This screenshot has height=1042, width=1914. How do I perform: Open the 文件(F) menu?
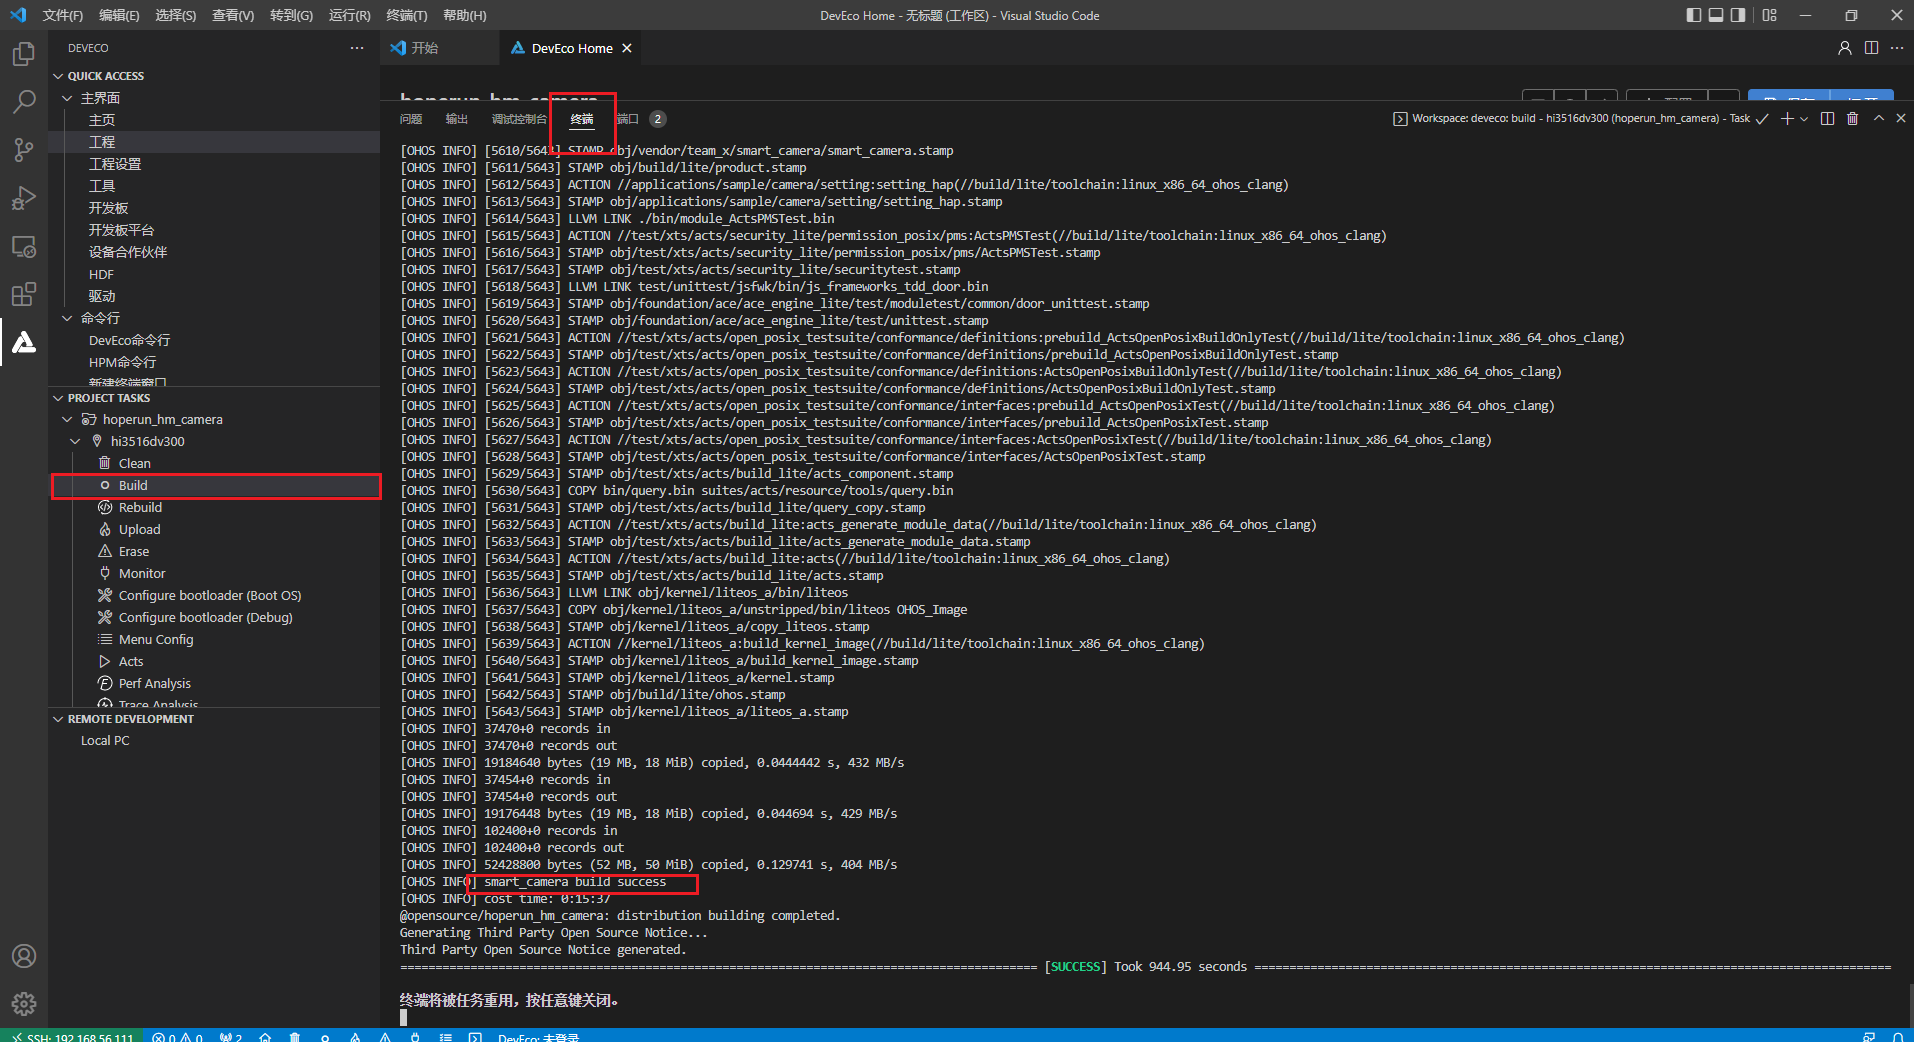tap(63, 15)
